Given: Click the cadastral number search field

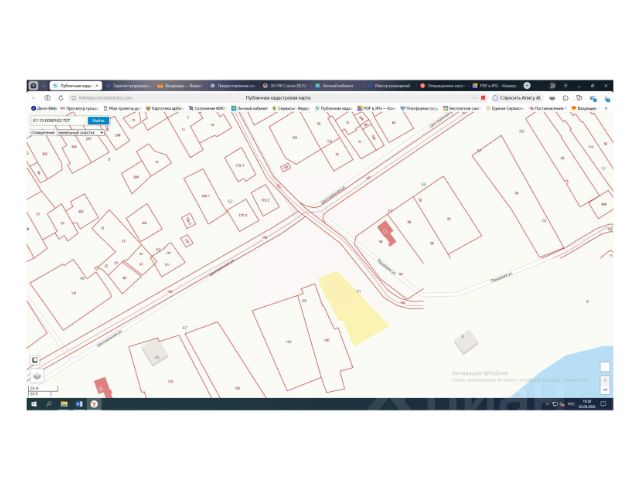Looking at the screenshot, I should tap(59, 120).
